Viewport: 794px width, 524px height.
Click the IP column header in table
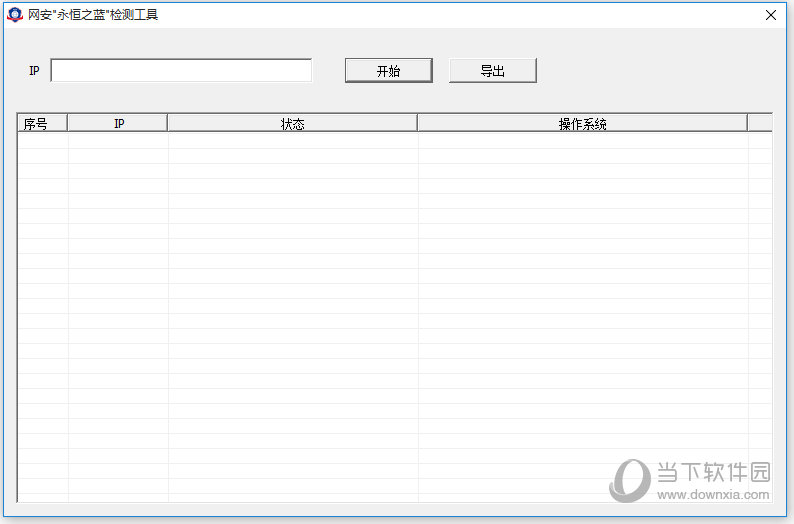point(117,123)
